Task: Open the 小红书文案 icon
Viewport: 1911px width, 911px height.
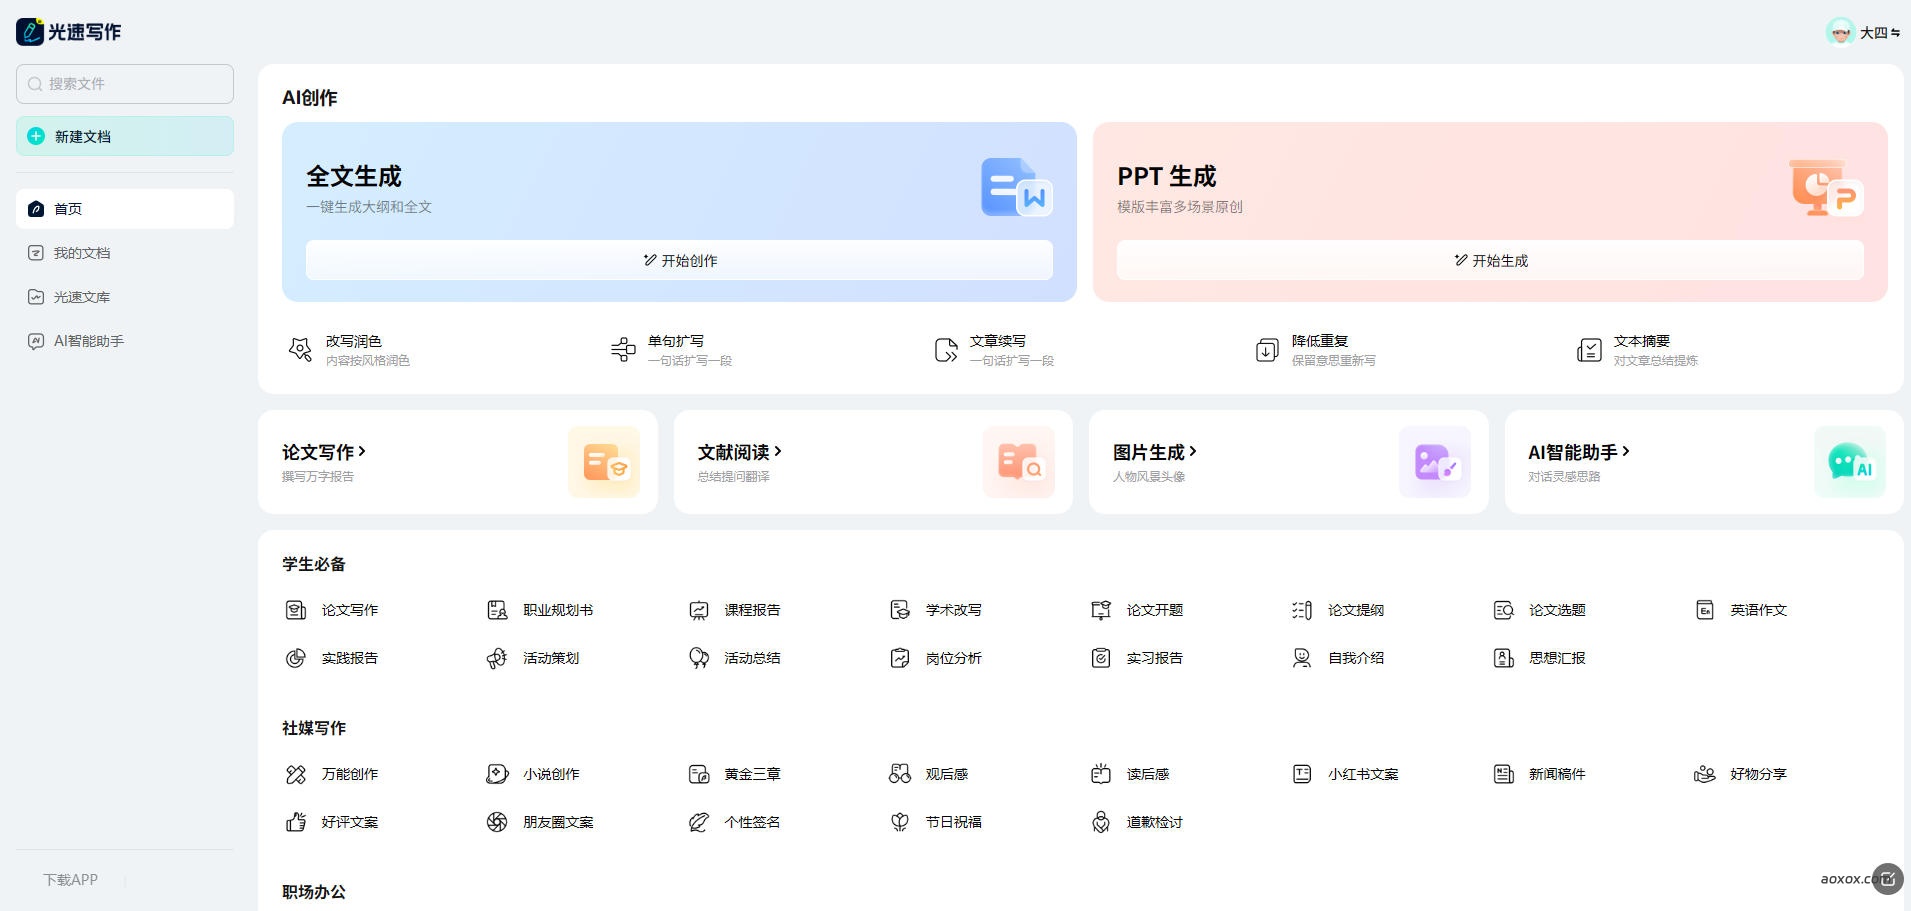Action: tap(1302, 774)
